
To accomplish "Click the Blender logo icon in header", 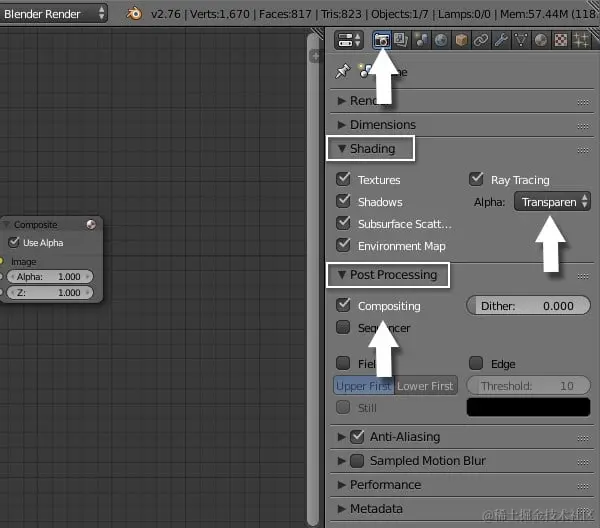I will coord(134,14).
